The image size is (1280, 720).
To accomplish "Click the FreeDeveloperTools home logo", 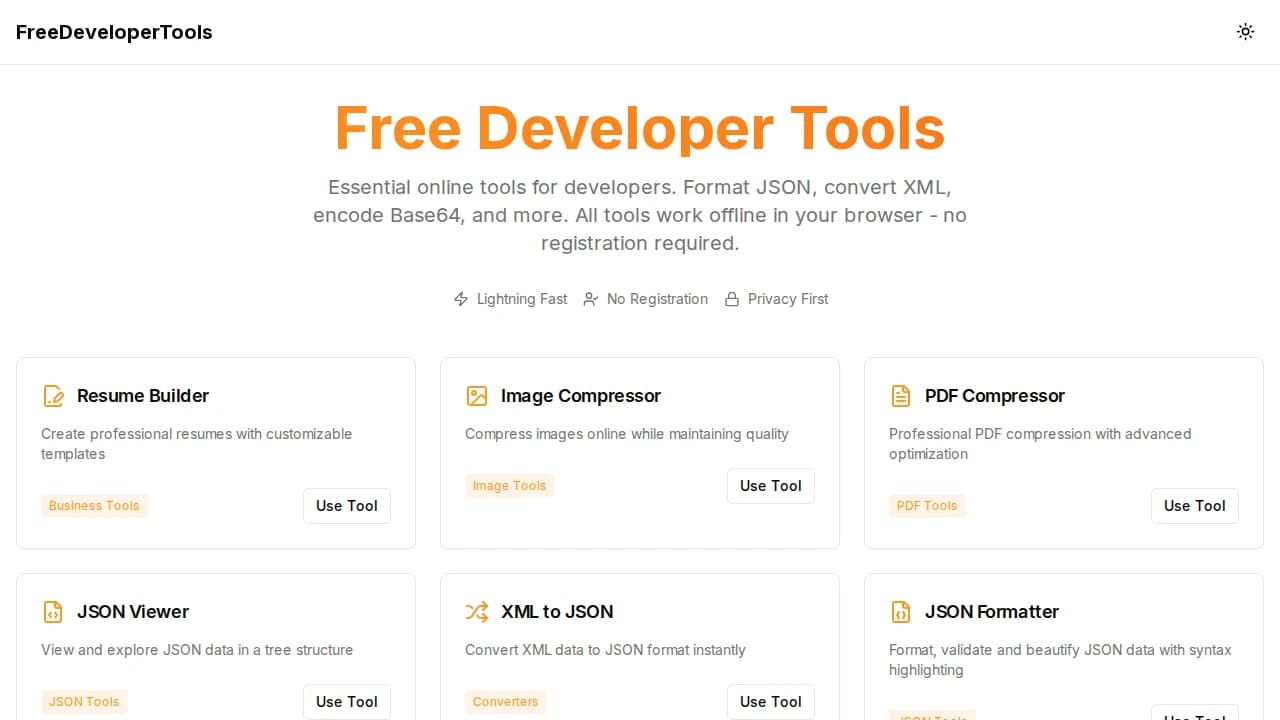I will click(113, 32).
